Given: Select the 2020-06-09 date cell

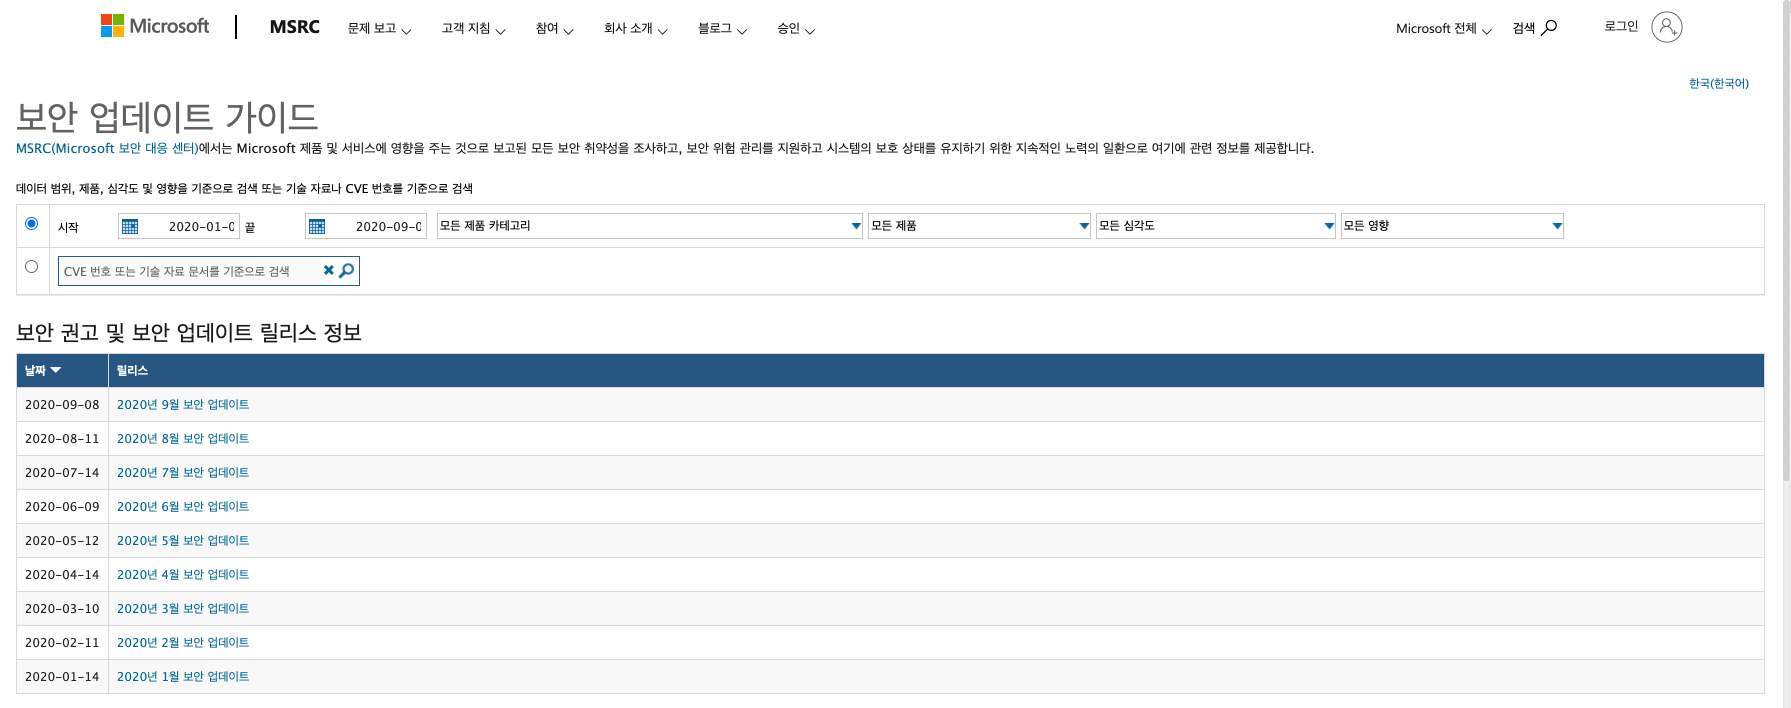Looking at the screenshot, I should pyautogui.click(x=62, y=506).
